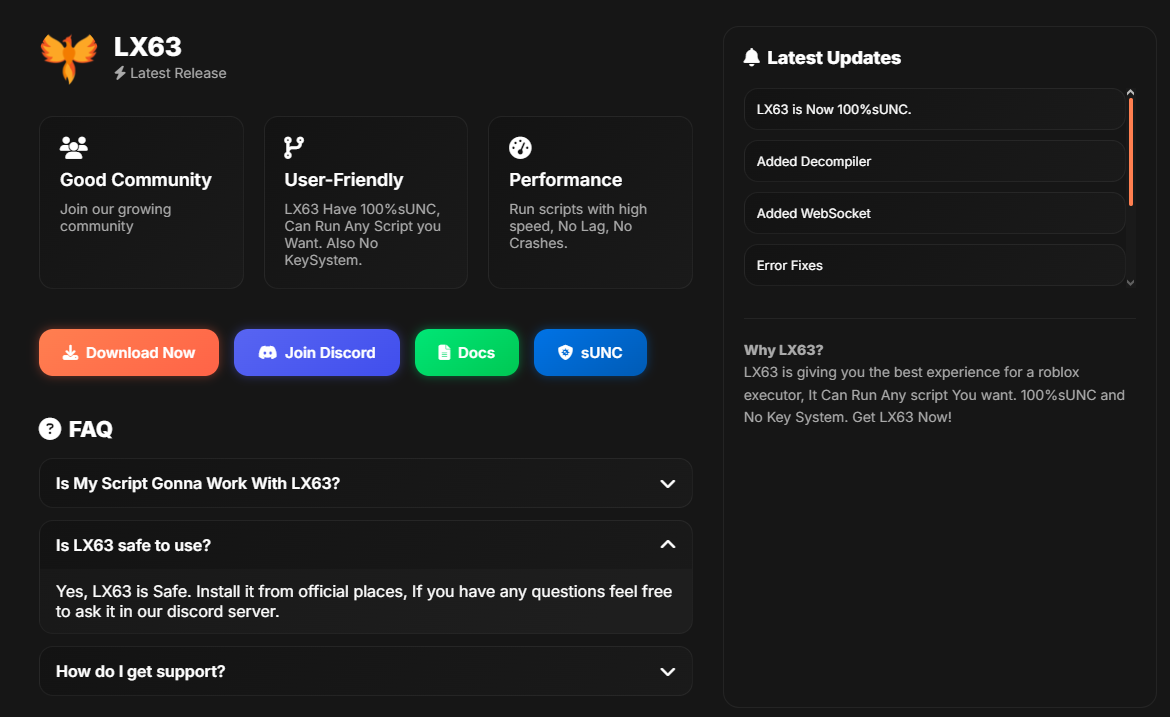Screen dimensions: 1170x717
Task: Click the User-Friendly card heading
Action: point(344,180)
